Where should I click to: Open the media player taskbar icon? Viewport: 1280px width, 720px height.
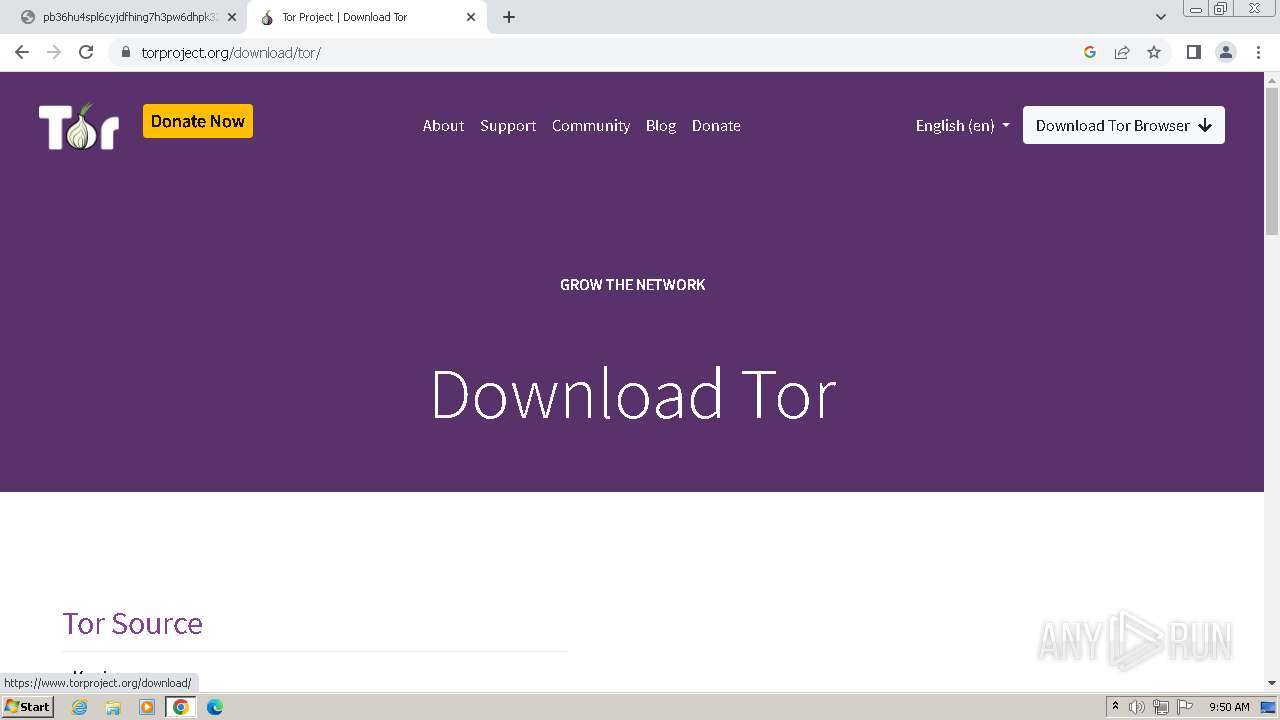coord(147,707)
